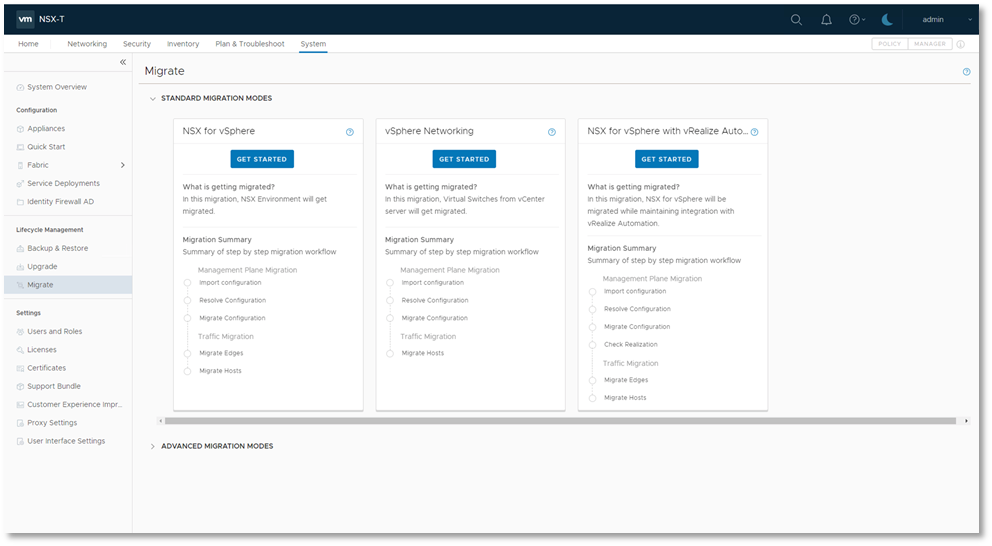
Task: Open Licenses in sidebar
Action: [x=42, y=350]
